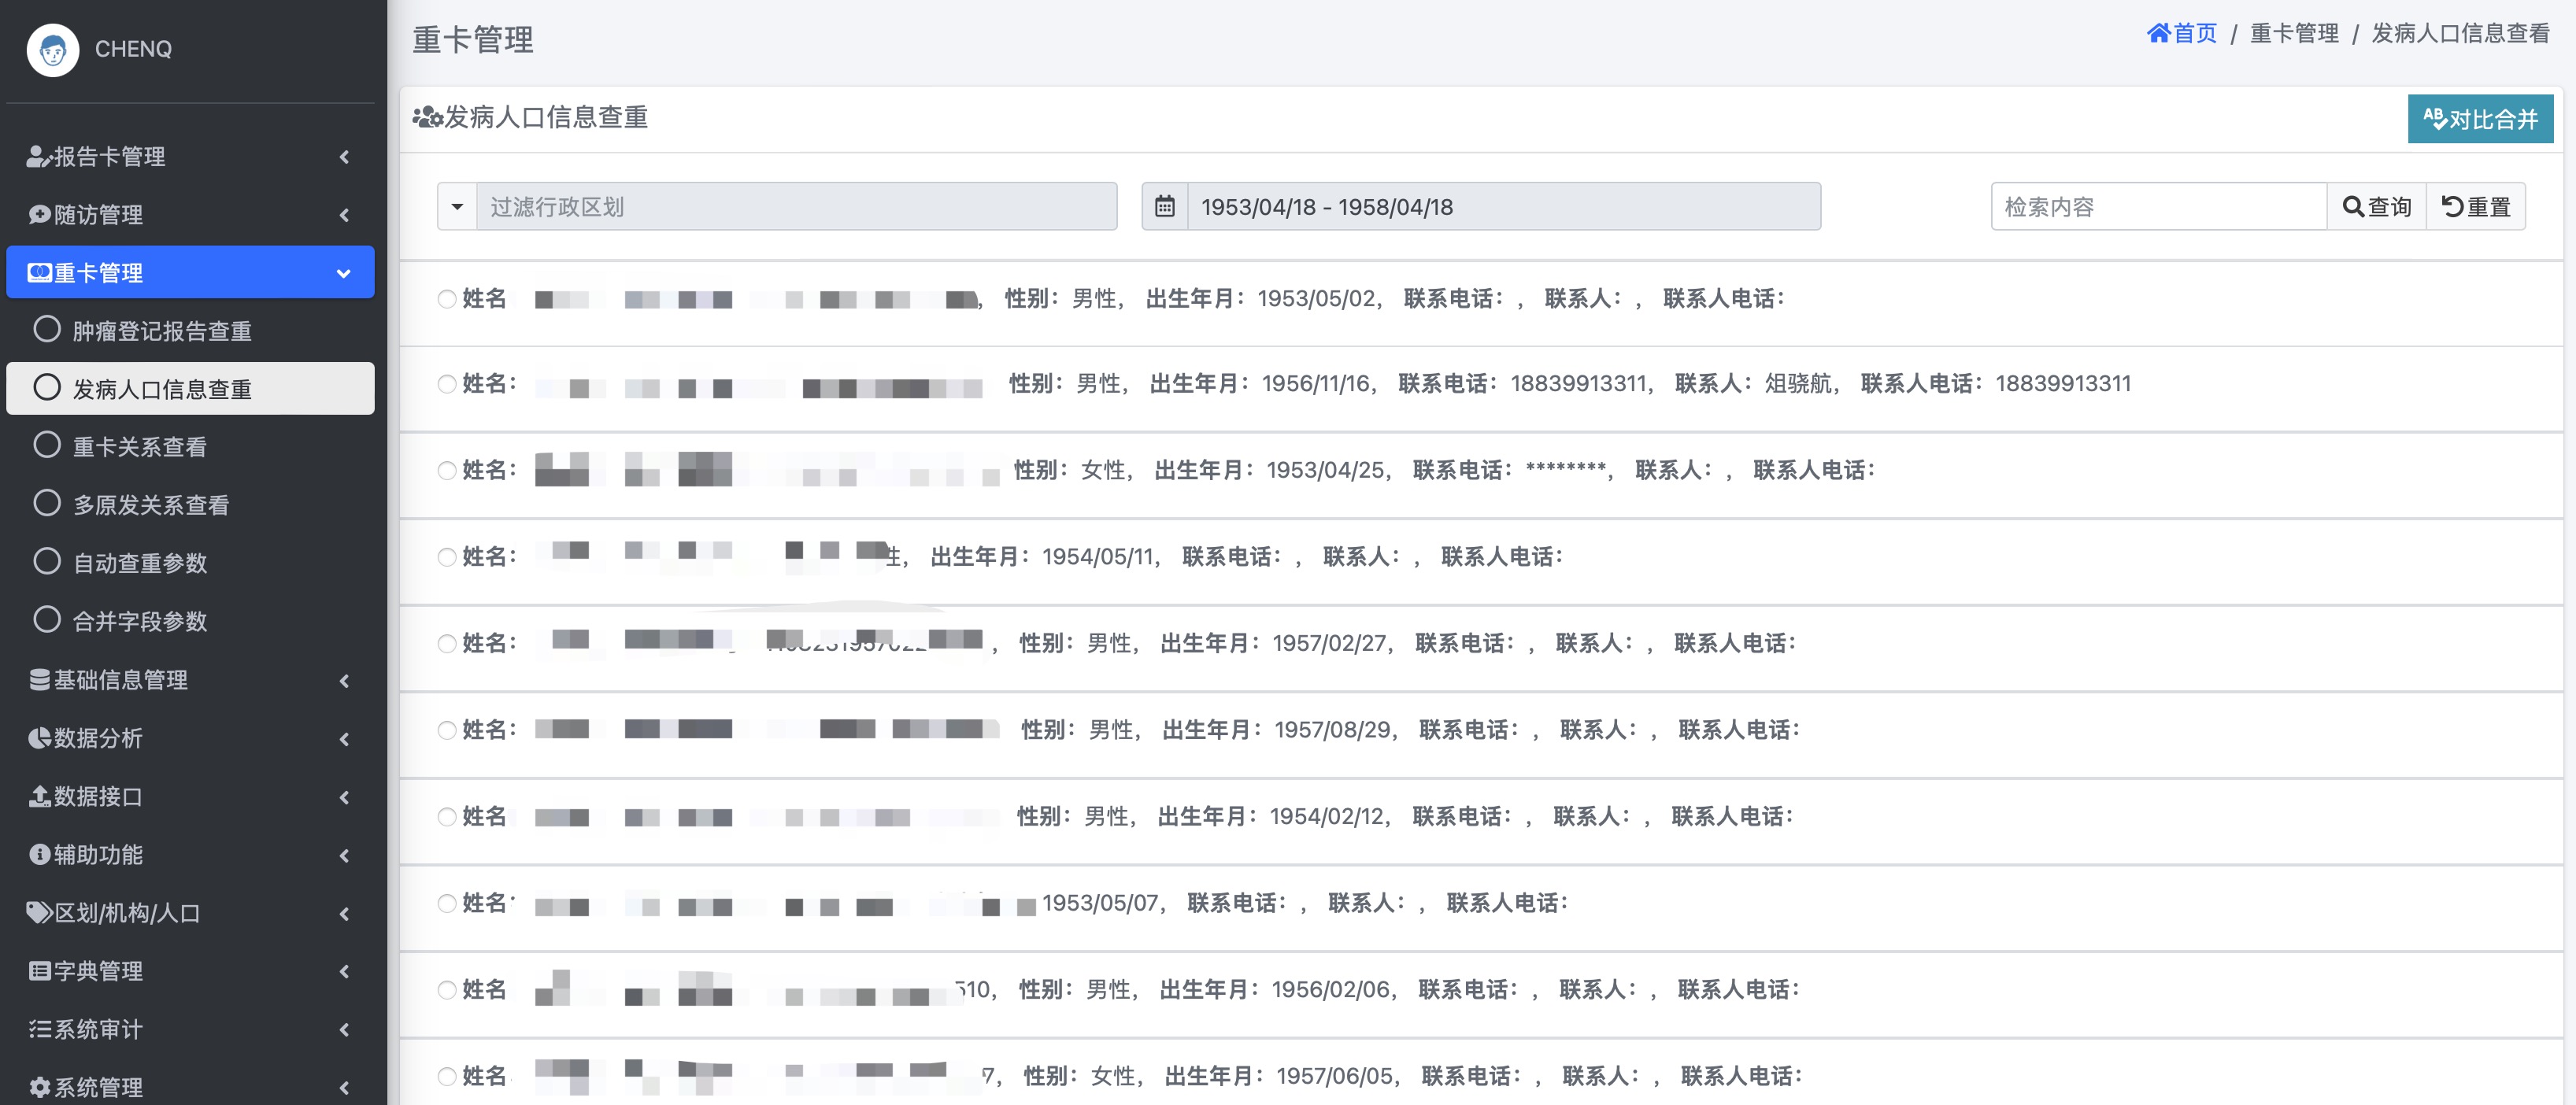
Task: Click the home icon in breadcrumb
Action: pos(2158,33)
